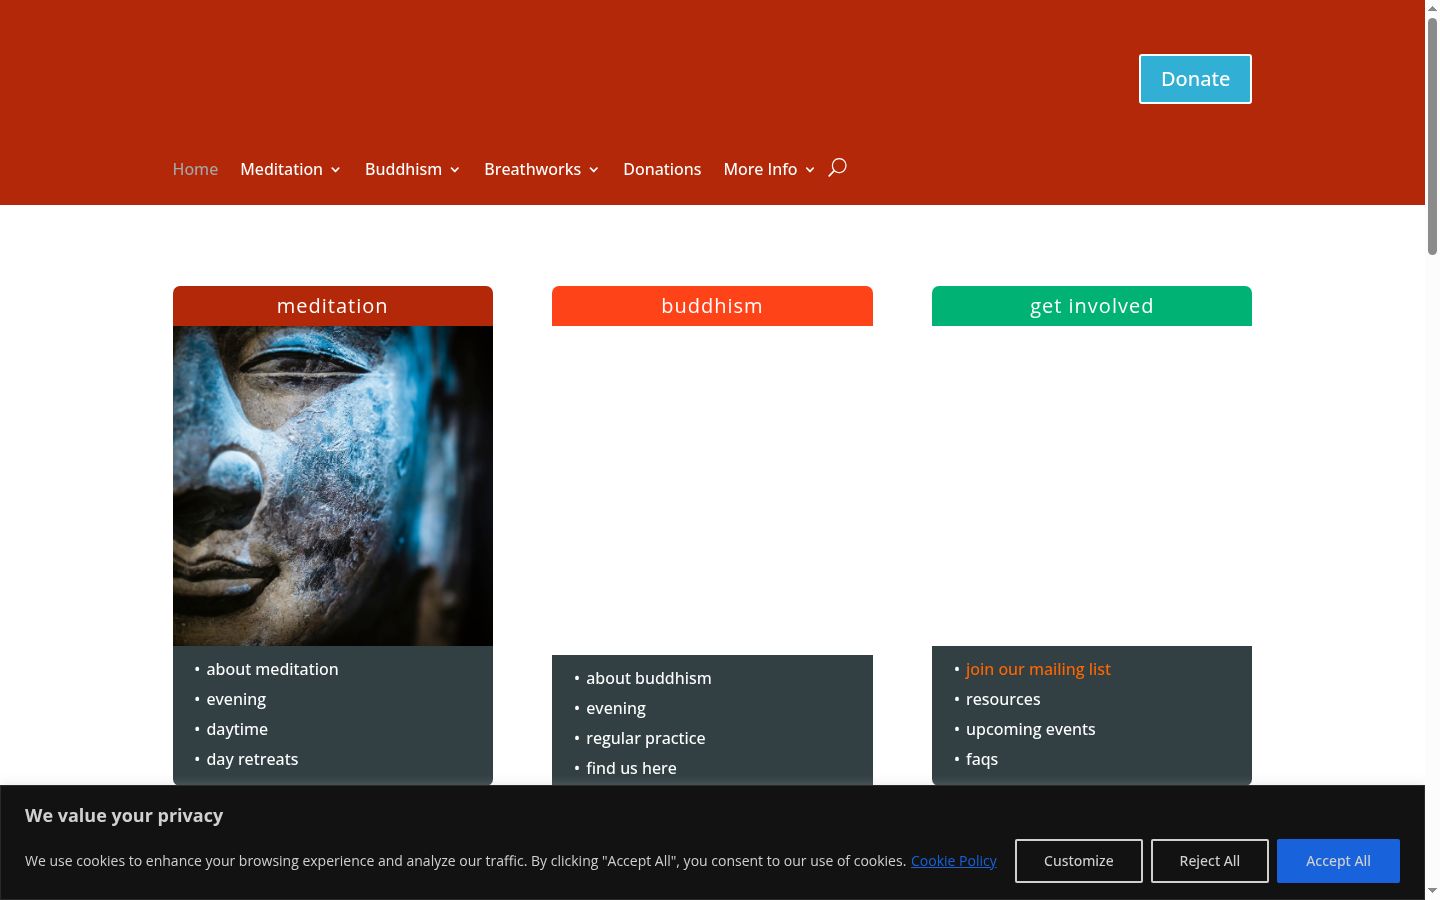Open the Meditation nav item
This screenshot has height=900, width=1440.
pyautogui.click(x=281, y=169)
